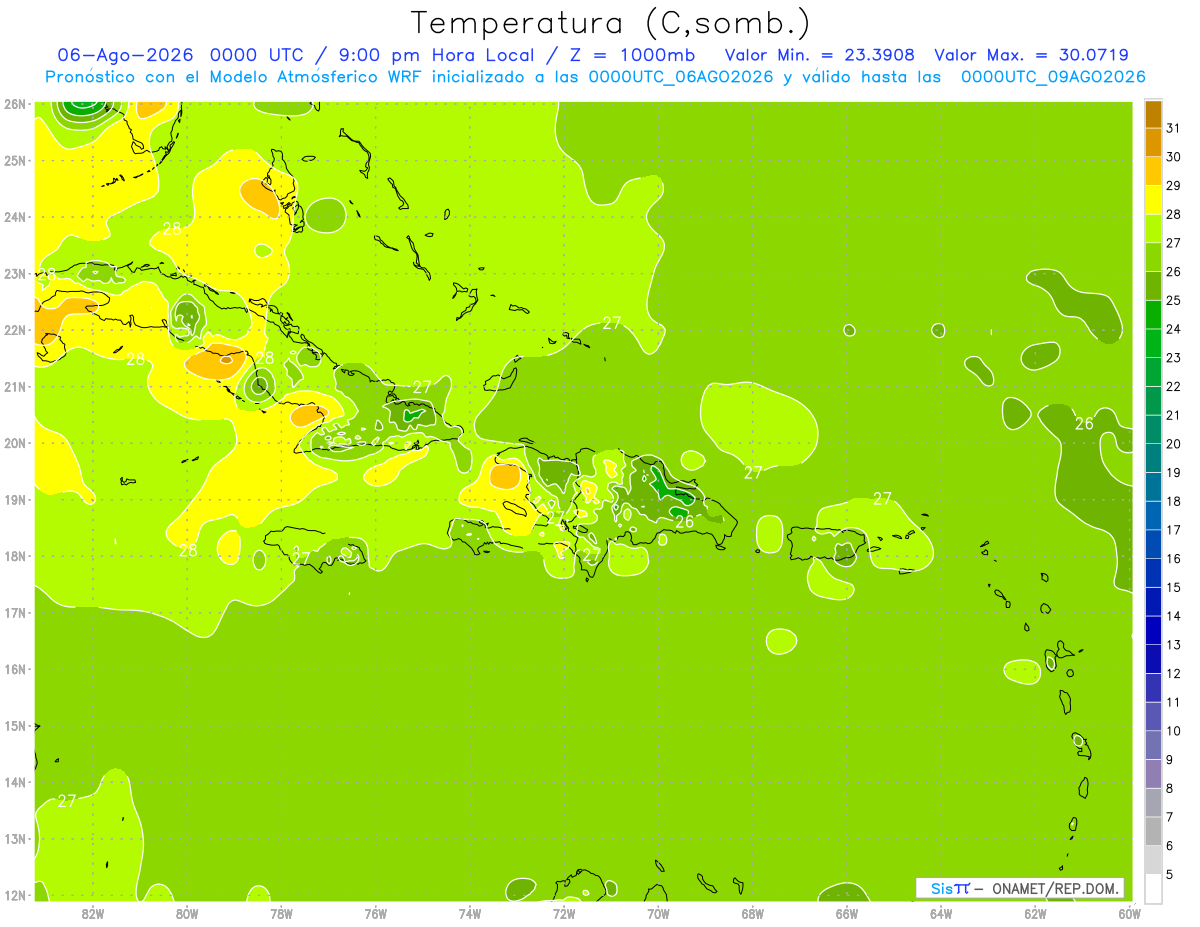The width and height of the screenshot is (1200, 927).
Task: Click the 80W longitude axis label
Action: click(x=187, y=913)
